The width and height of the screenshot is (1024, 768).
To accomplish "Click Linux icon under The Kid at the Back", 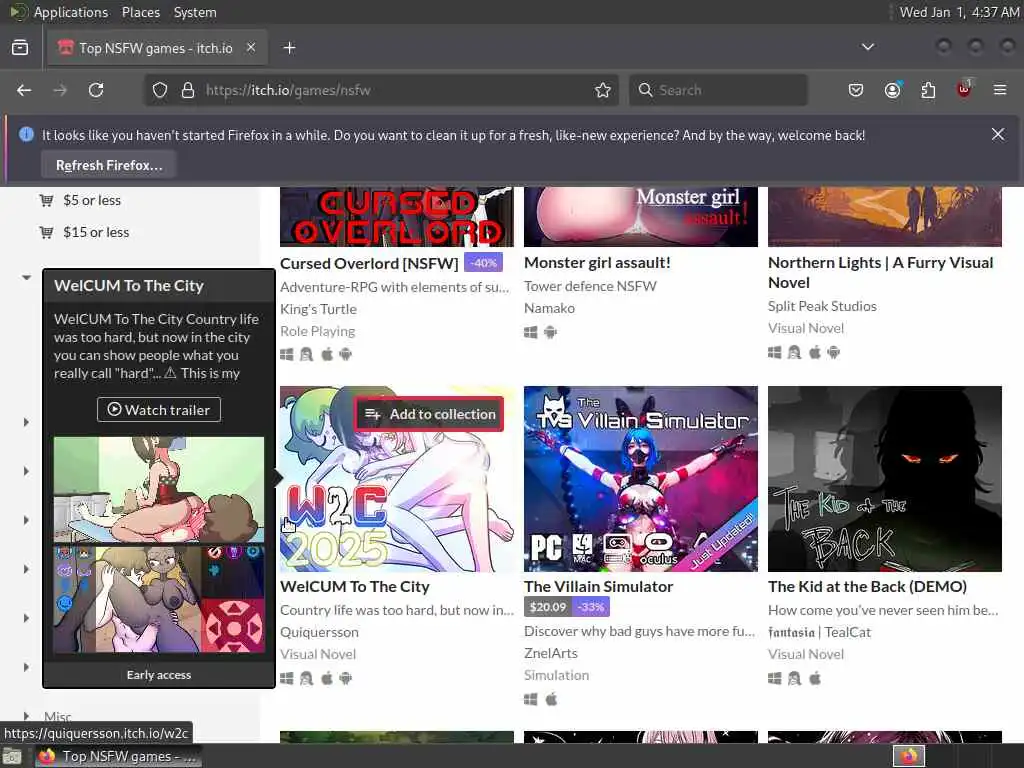I will click(x=794, y=679).
